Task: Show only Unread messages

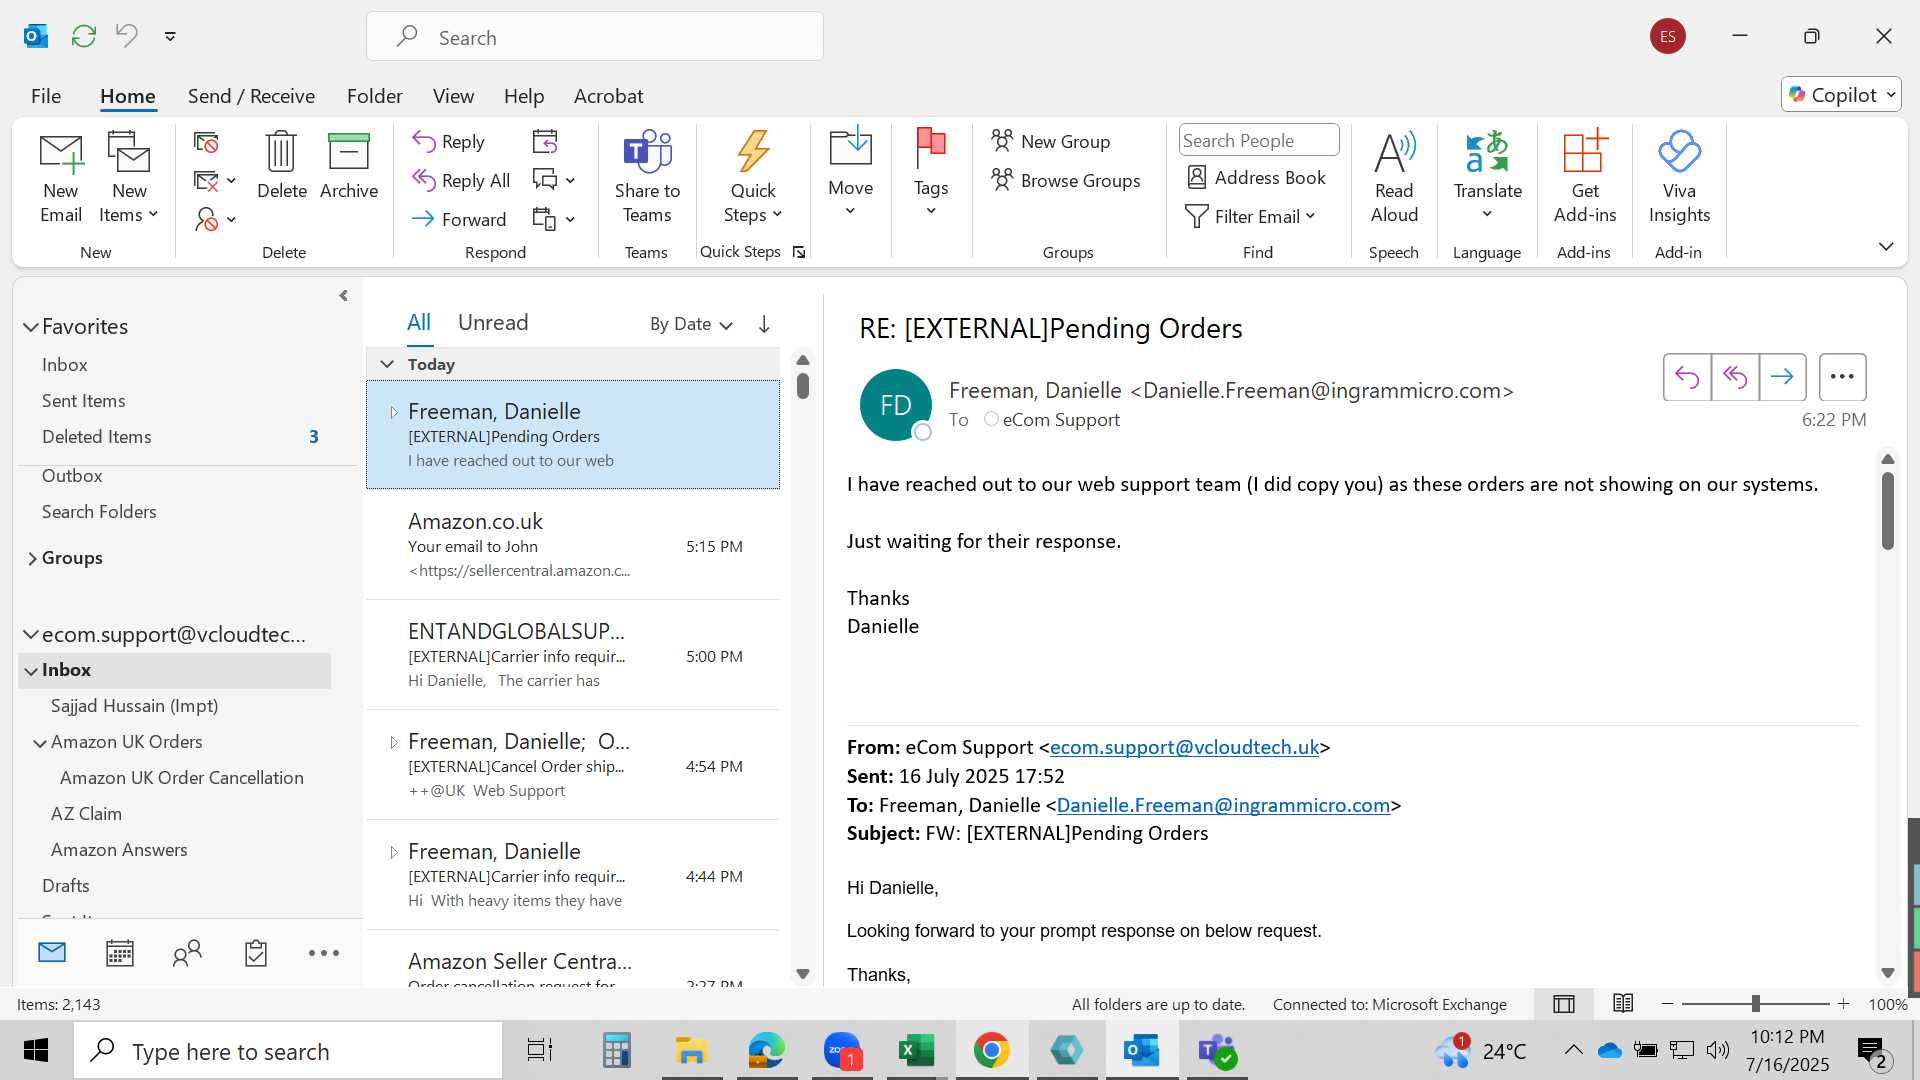Action: point(493,322)
